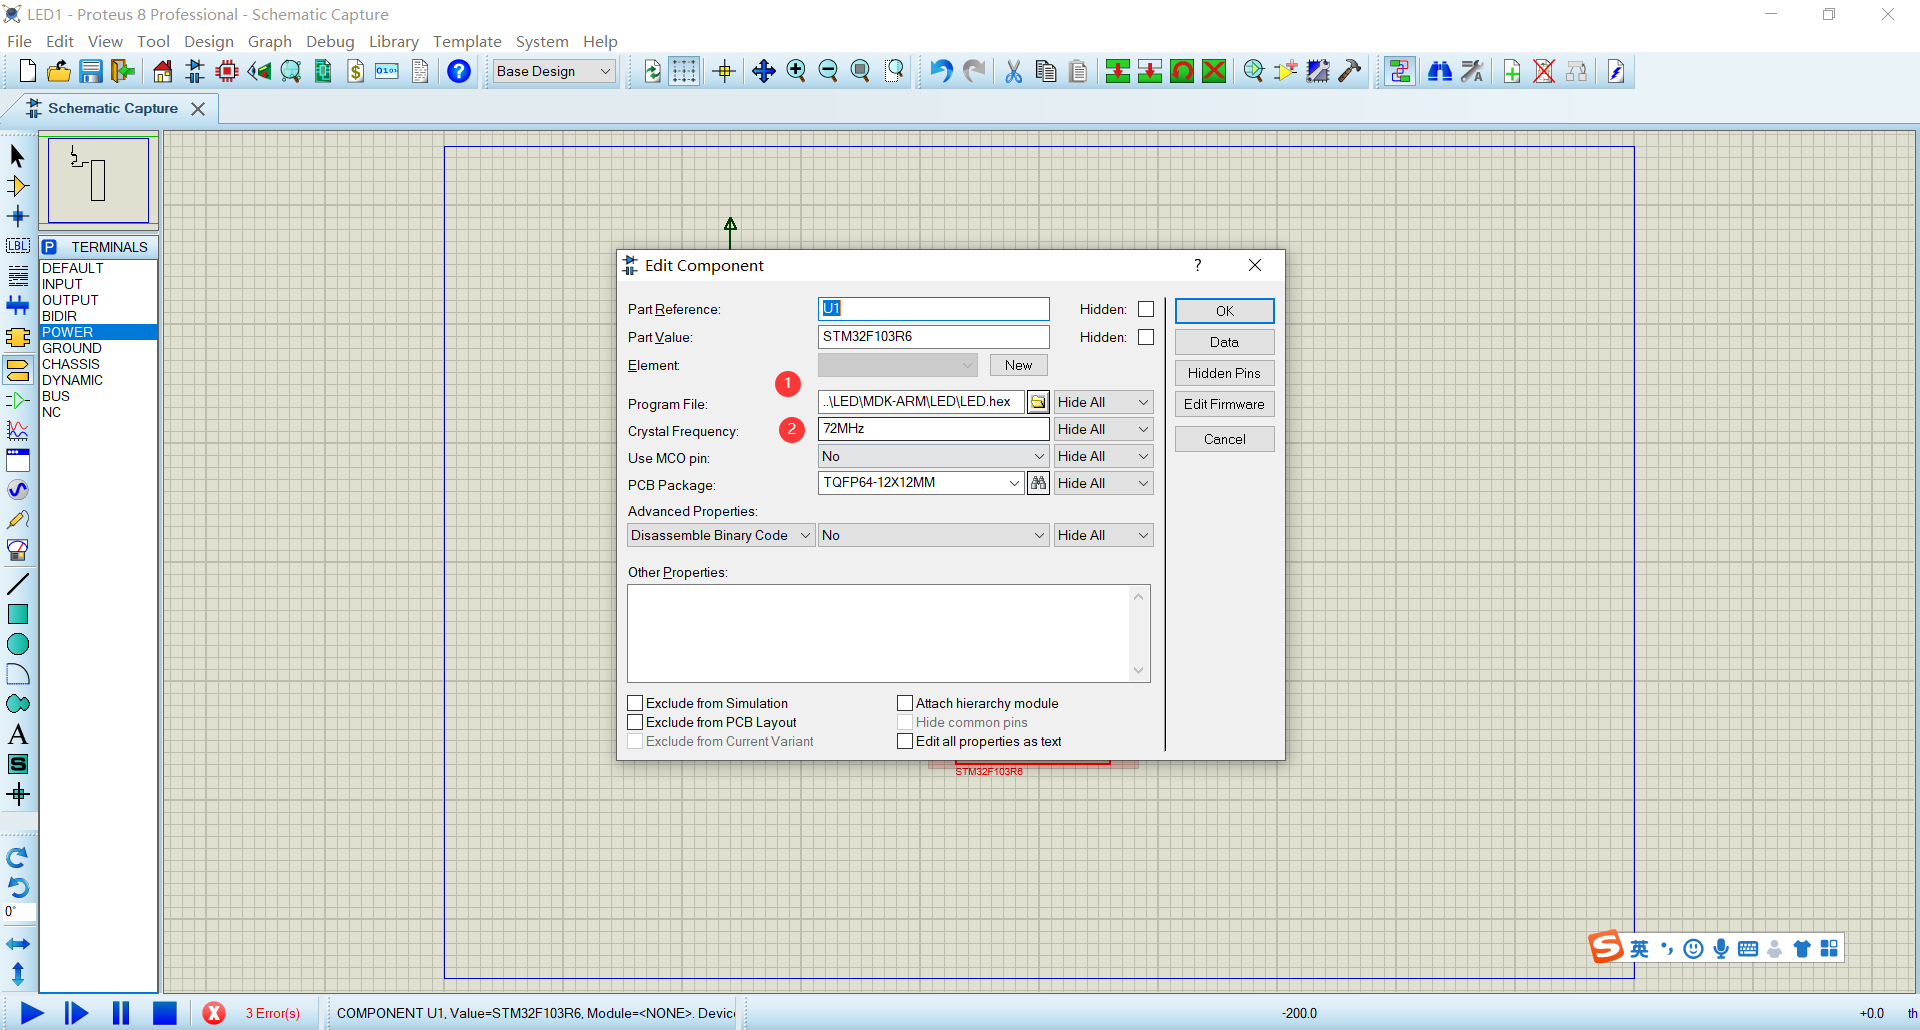Select the Wire Label Mode tool
This screenshot has height=1030, width=1920.
point(18,246)
